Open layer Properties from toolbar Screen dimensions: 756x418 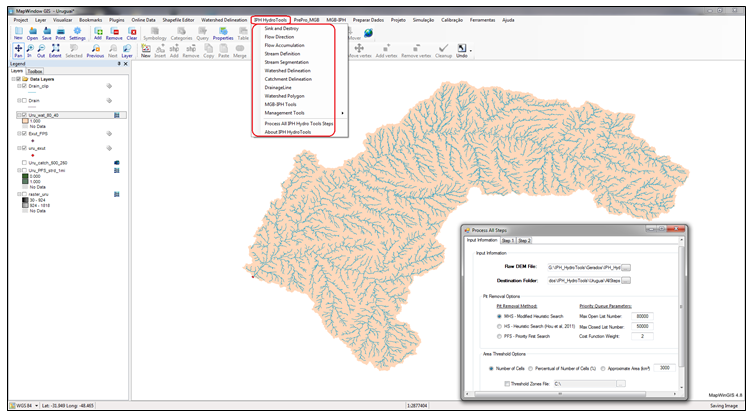[x=223, y=33]
